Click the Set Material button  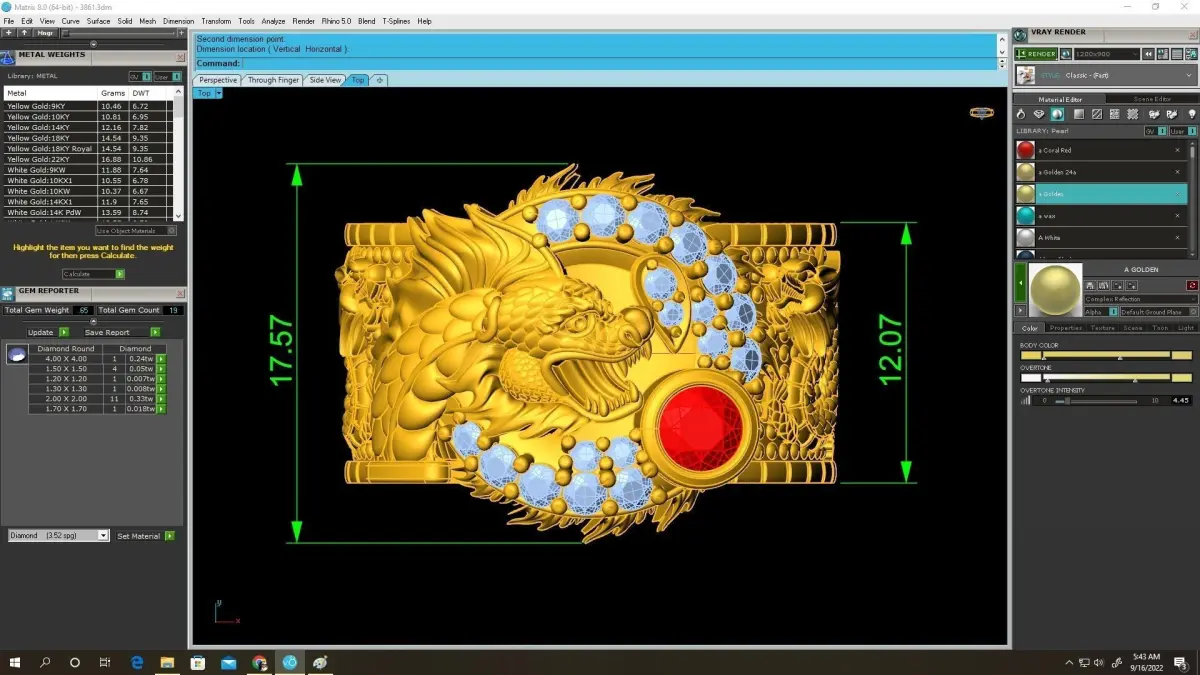145,536
